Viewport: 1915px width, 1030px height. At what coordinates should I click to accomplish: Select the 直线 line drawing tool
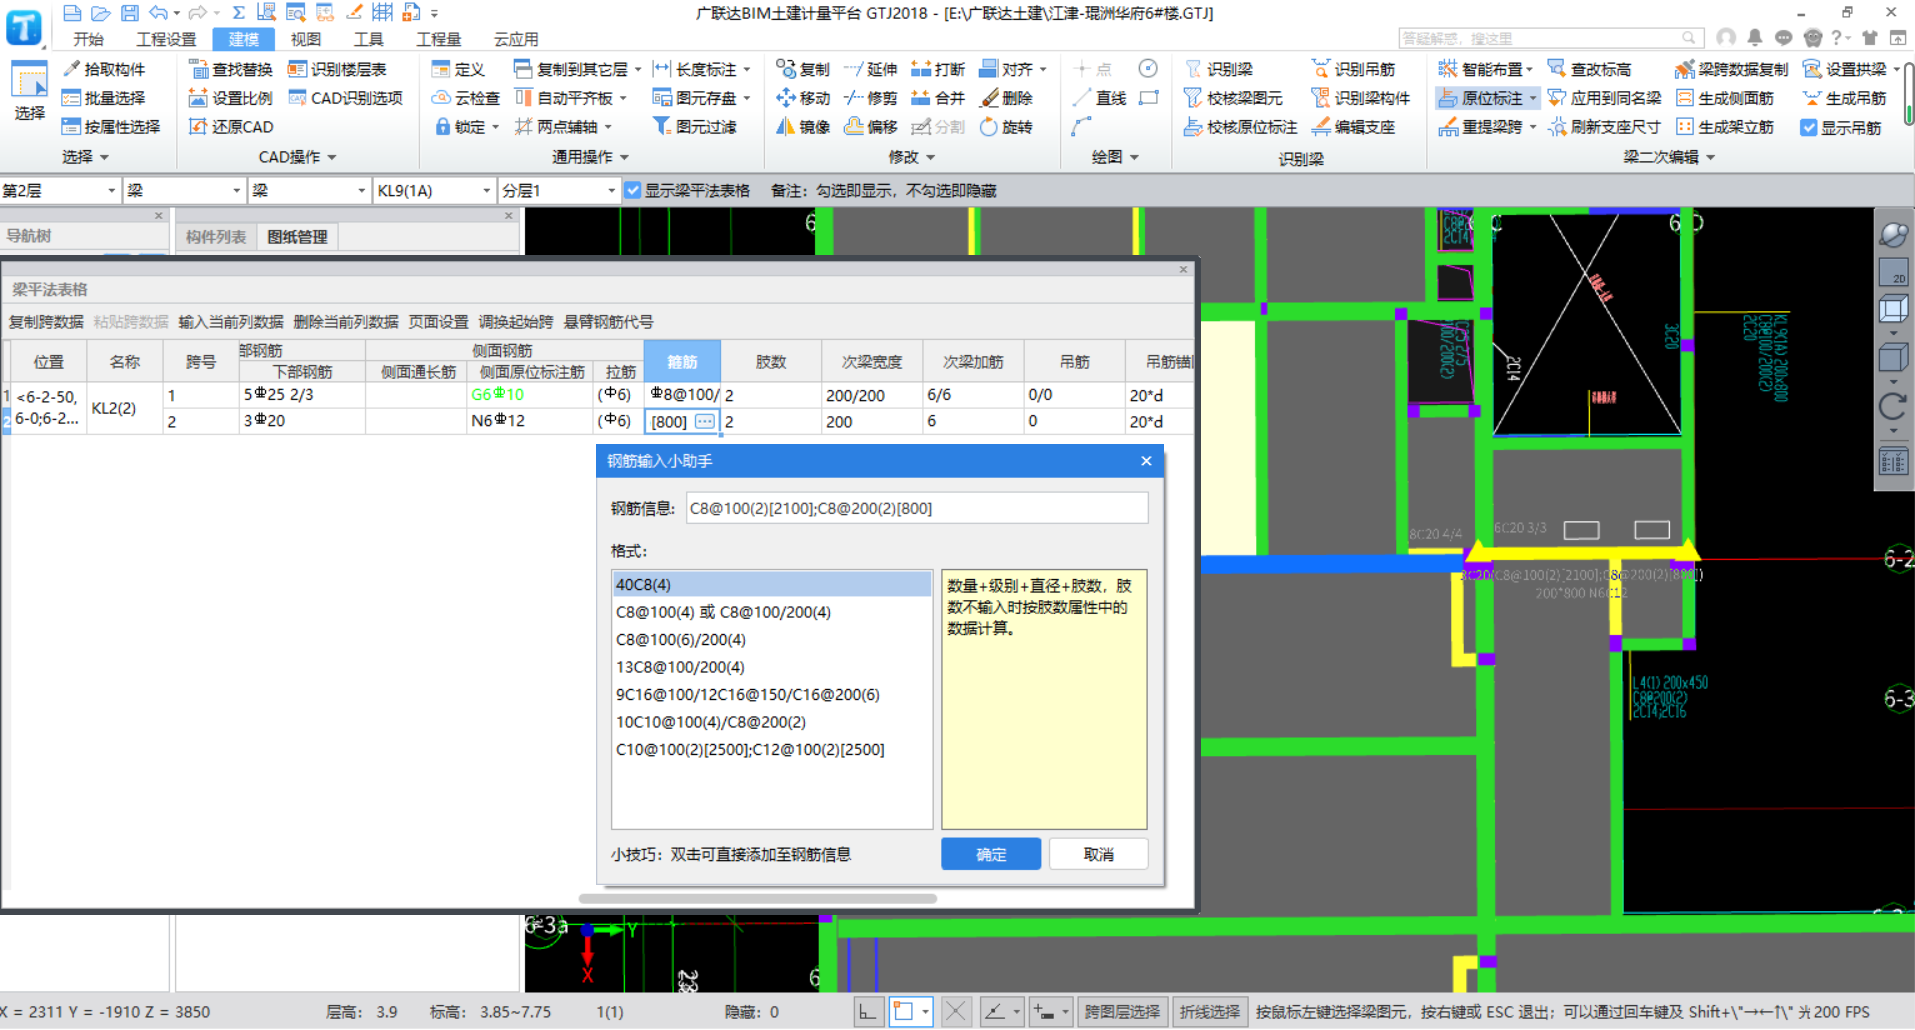[1099, 98]
